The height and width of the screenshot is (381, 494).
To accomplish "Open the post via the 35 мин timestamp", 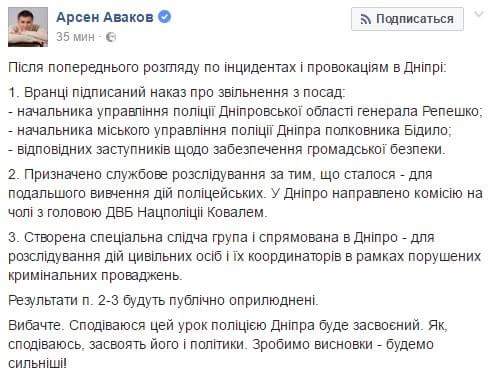I will [x=75, y=37].
